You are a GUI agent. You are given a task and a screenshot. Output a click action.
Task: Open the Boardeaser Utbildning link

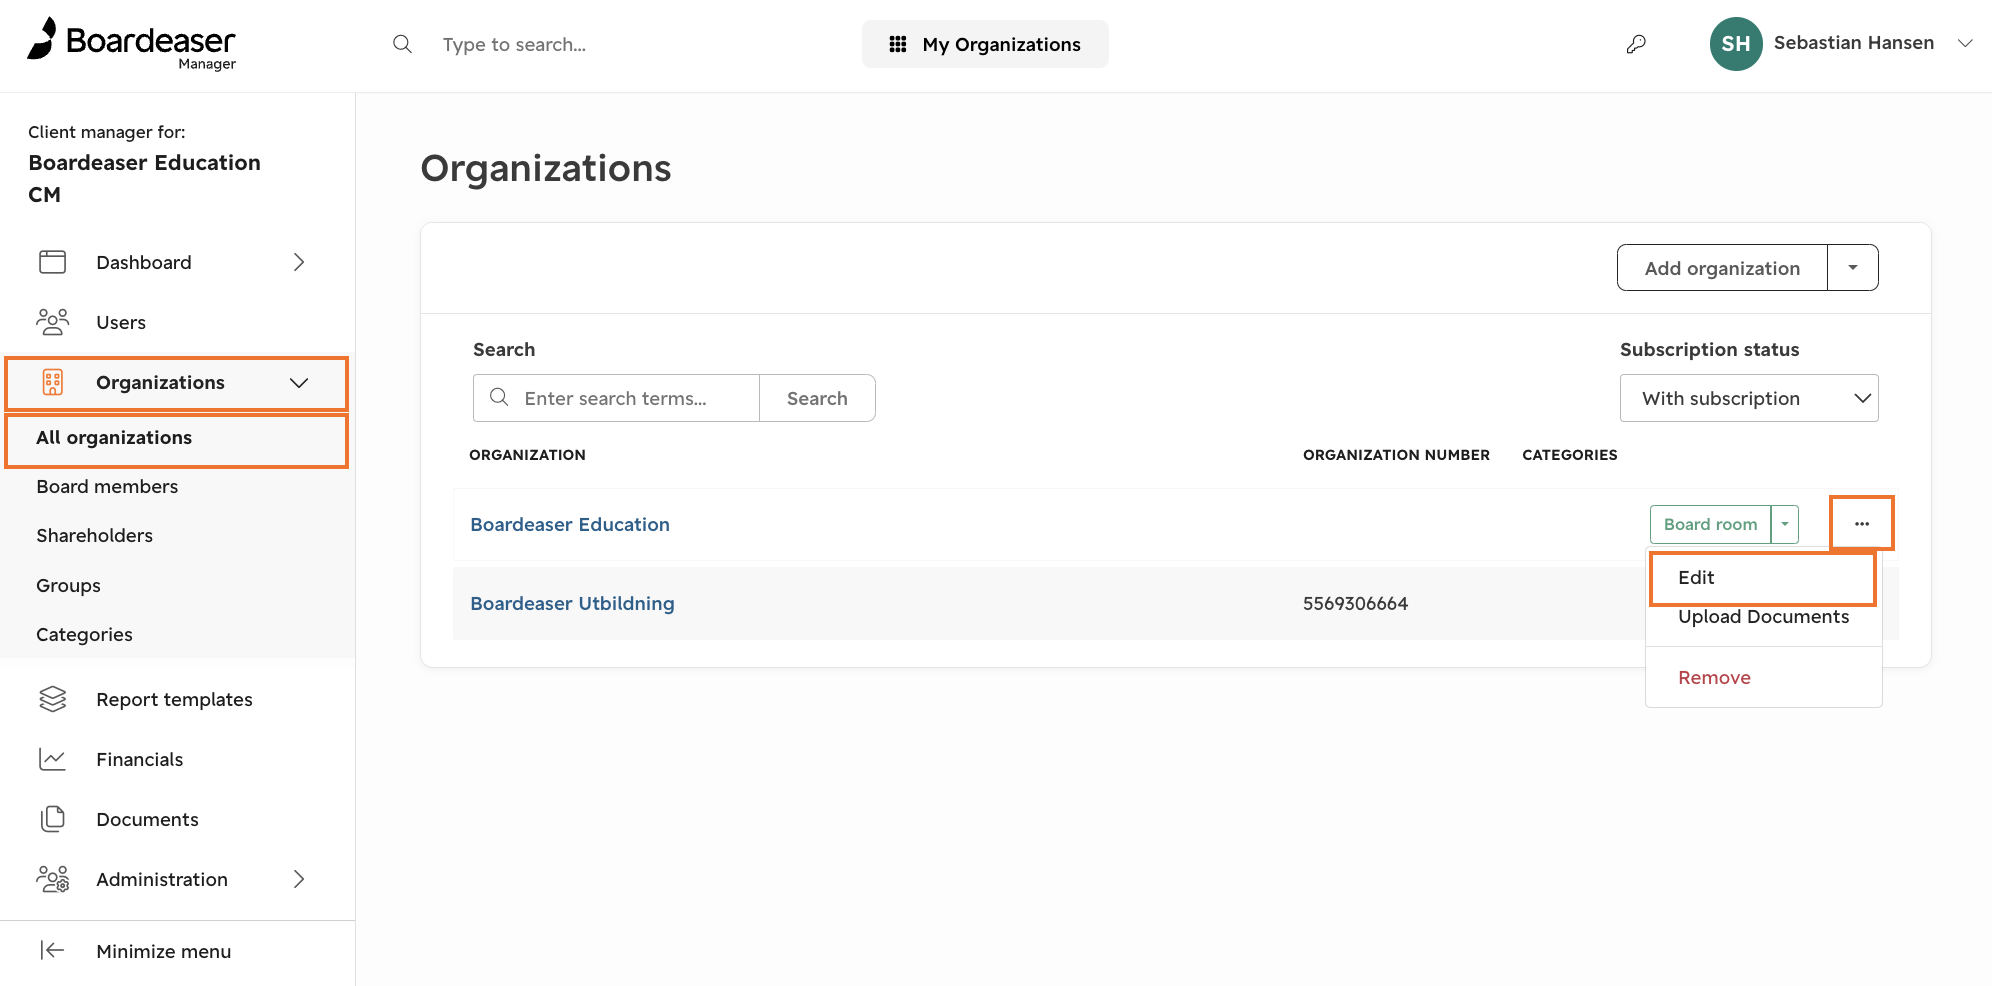click(x=572, y=604)
